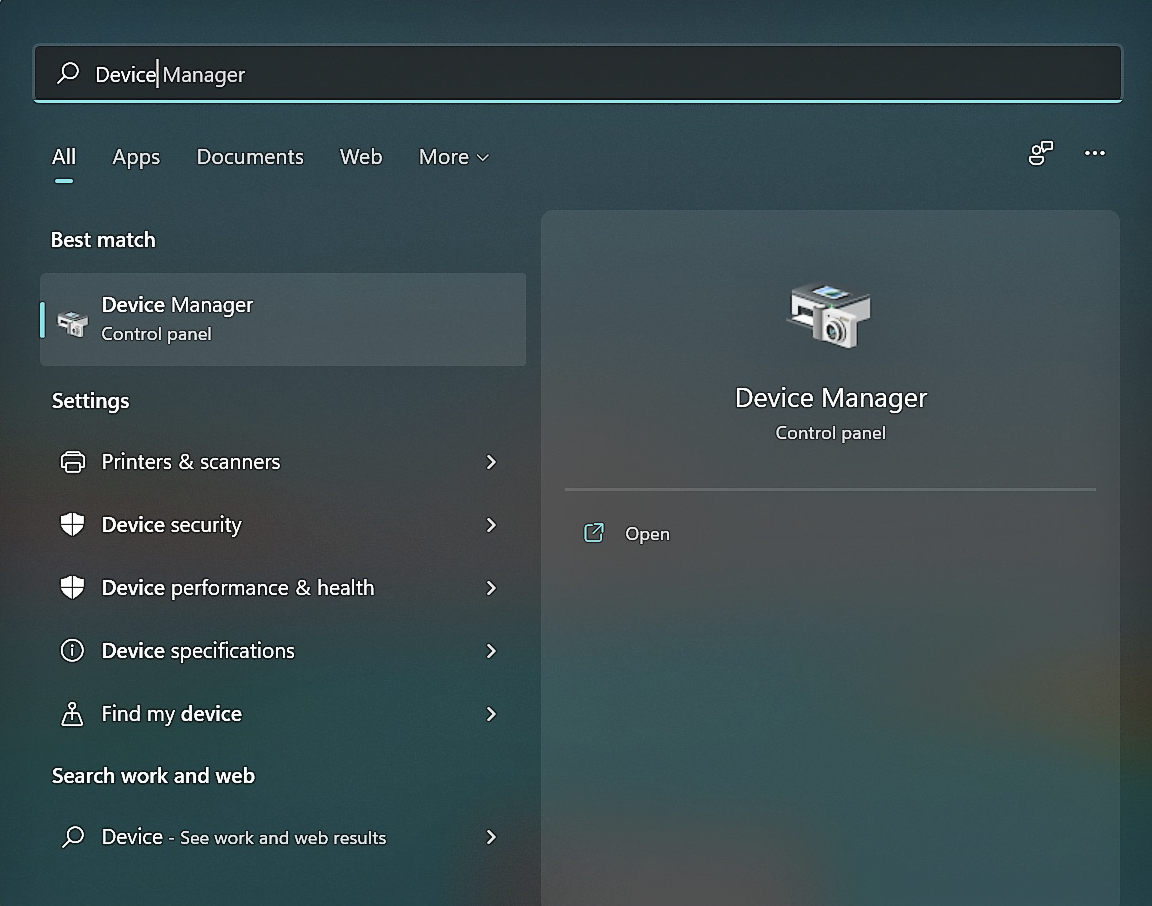Click the large Device Manager preview icon
This screenshot has width=1152, height=906.
tap(829, 314)
